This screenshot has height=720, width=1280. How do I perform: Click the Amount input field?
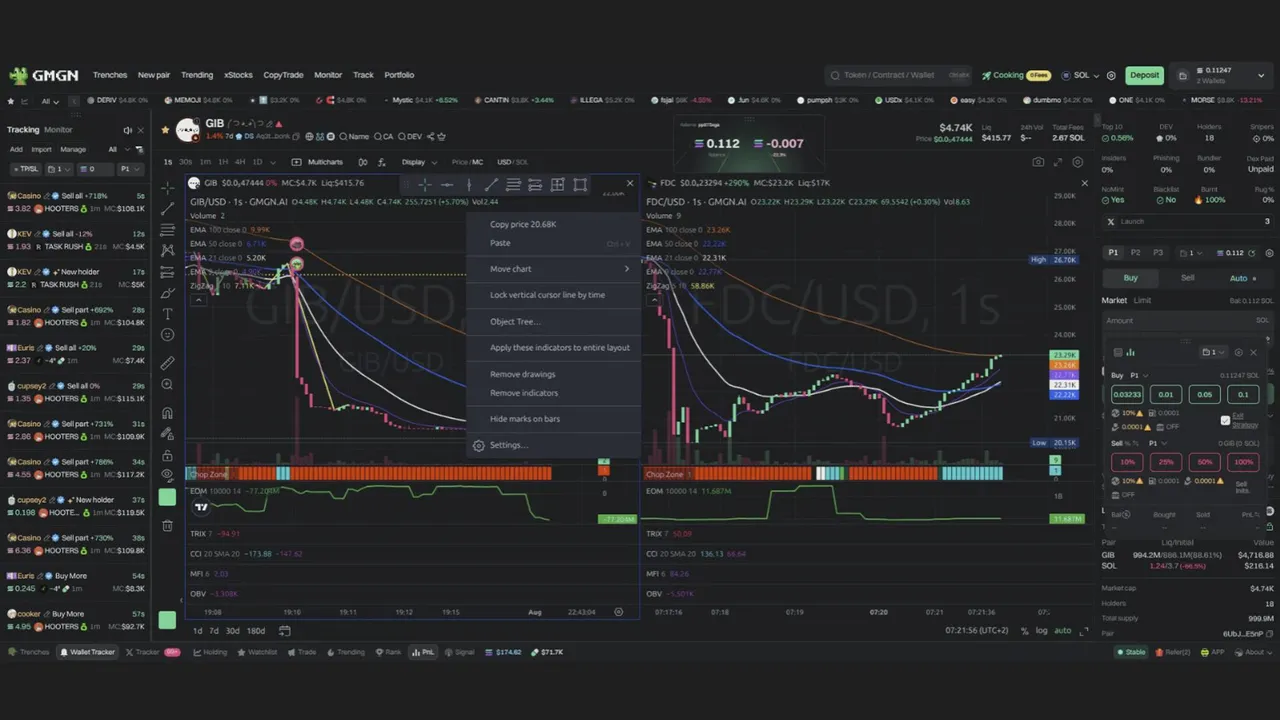[x=1187, y=320]
